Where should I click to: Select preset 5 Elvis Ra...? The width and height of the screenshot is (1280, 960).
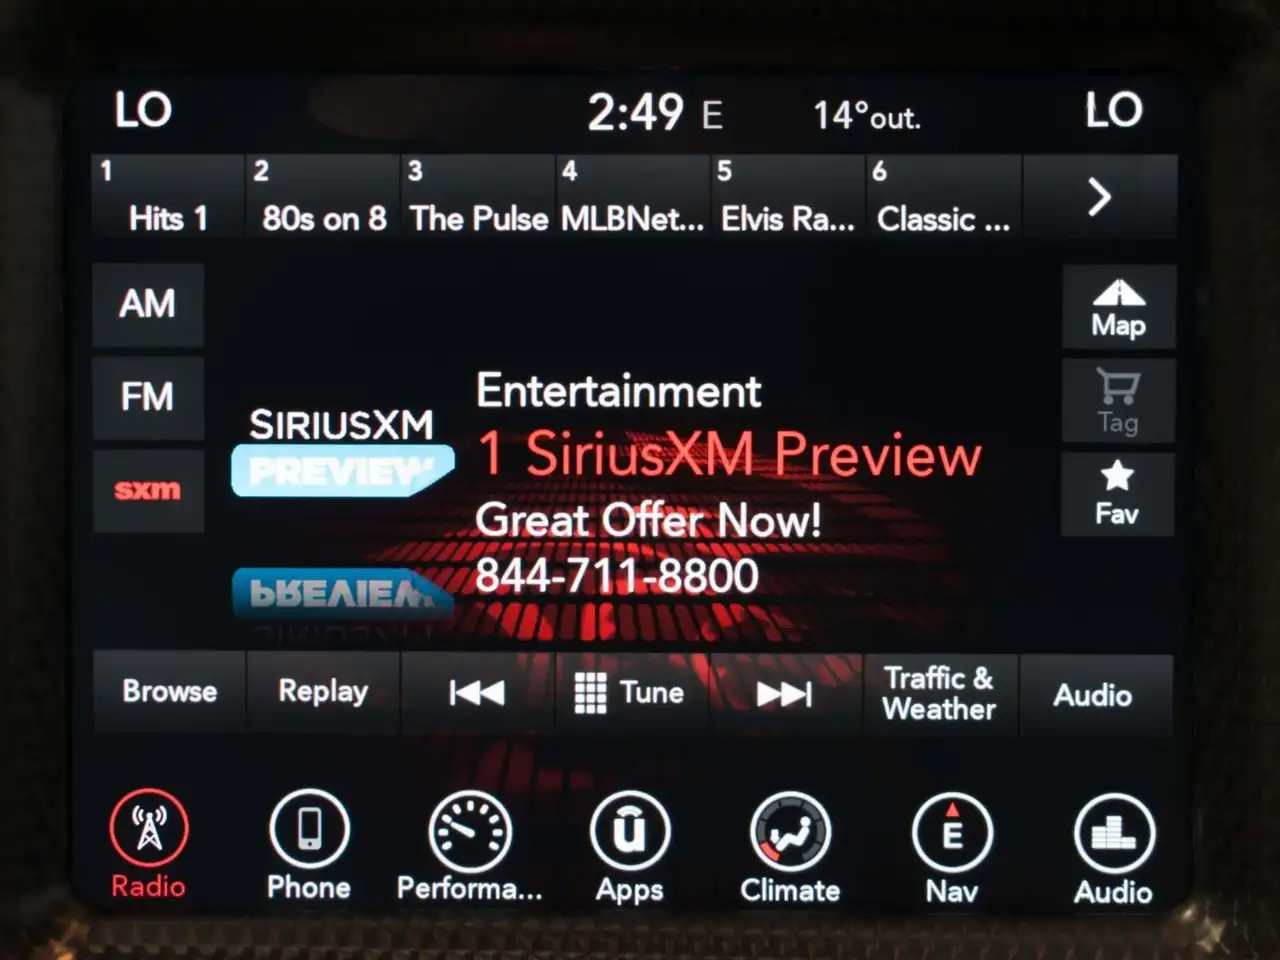[787, 196]
